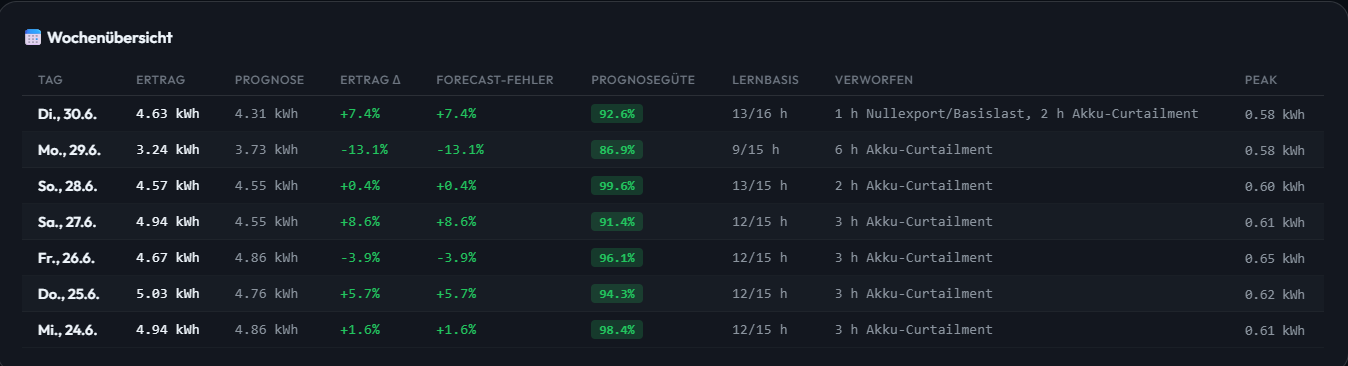Open the So., 28.6. entry

coord(673,186)
